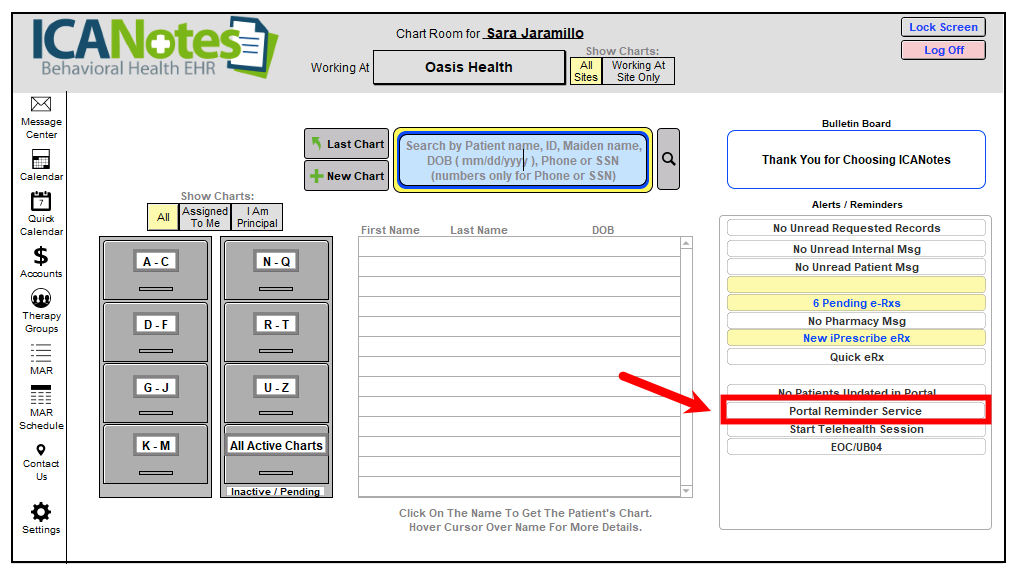Image resolution: width=1016 pixels, height=572 pixels.
Task: Select Assigned To Me charts filter
Action: pos(205,217)
